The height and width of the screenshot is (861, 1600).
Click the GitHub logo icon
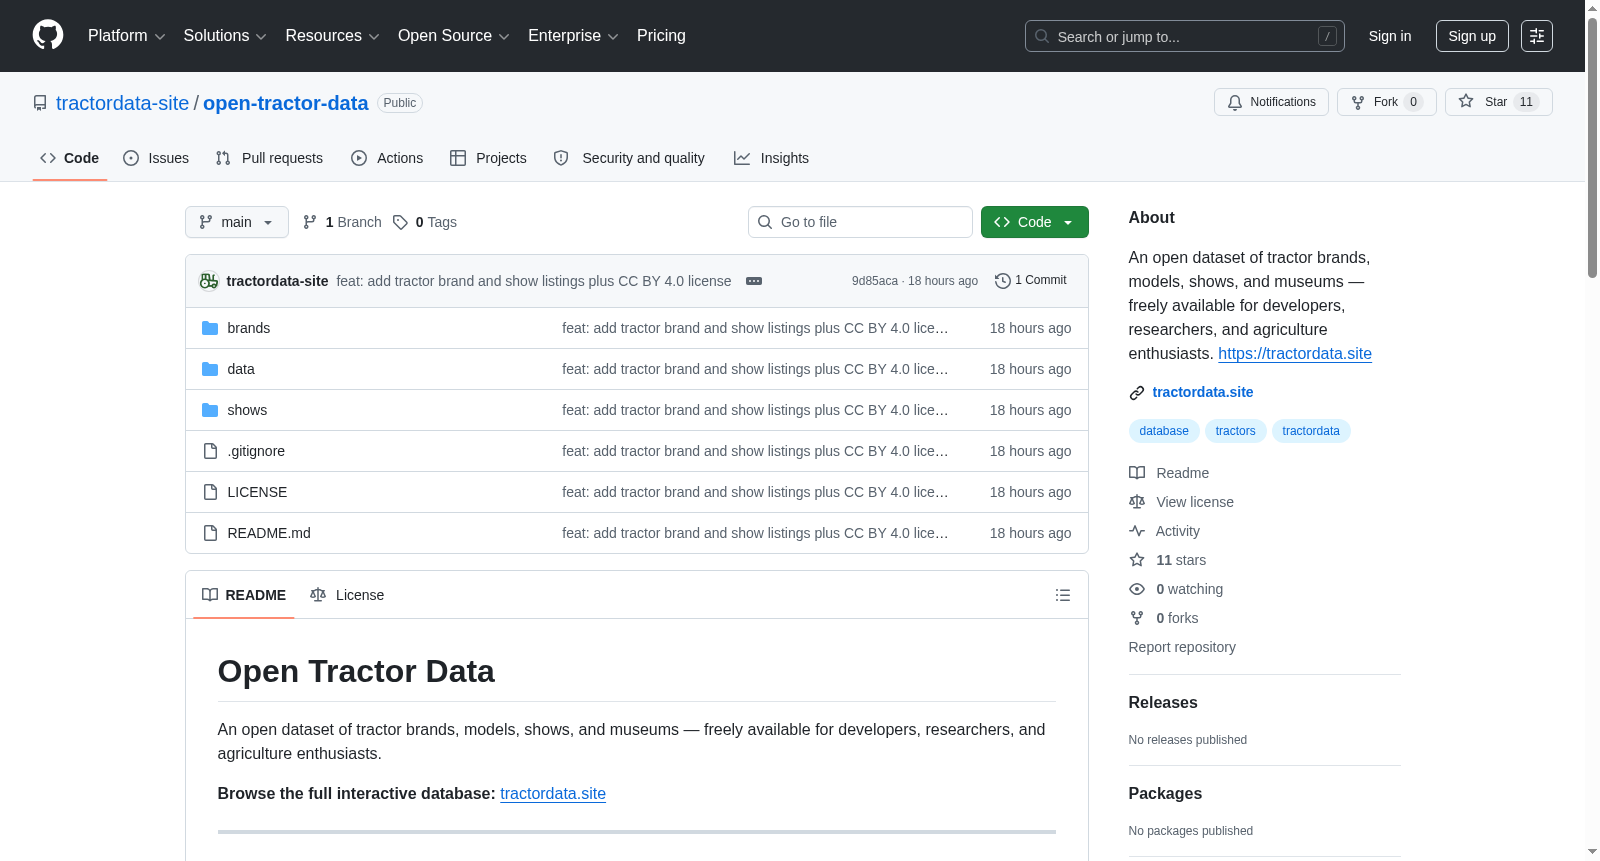pyautogui.click(x=48, y=36)
